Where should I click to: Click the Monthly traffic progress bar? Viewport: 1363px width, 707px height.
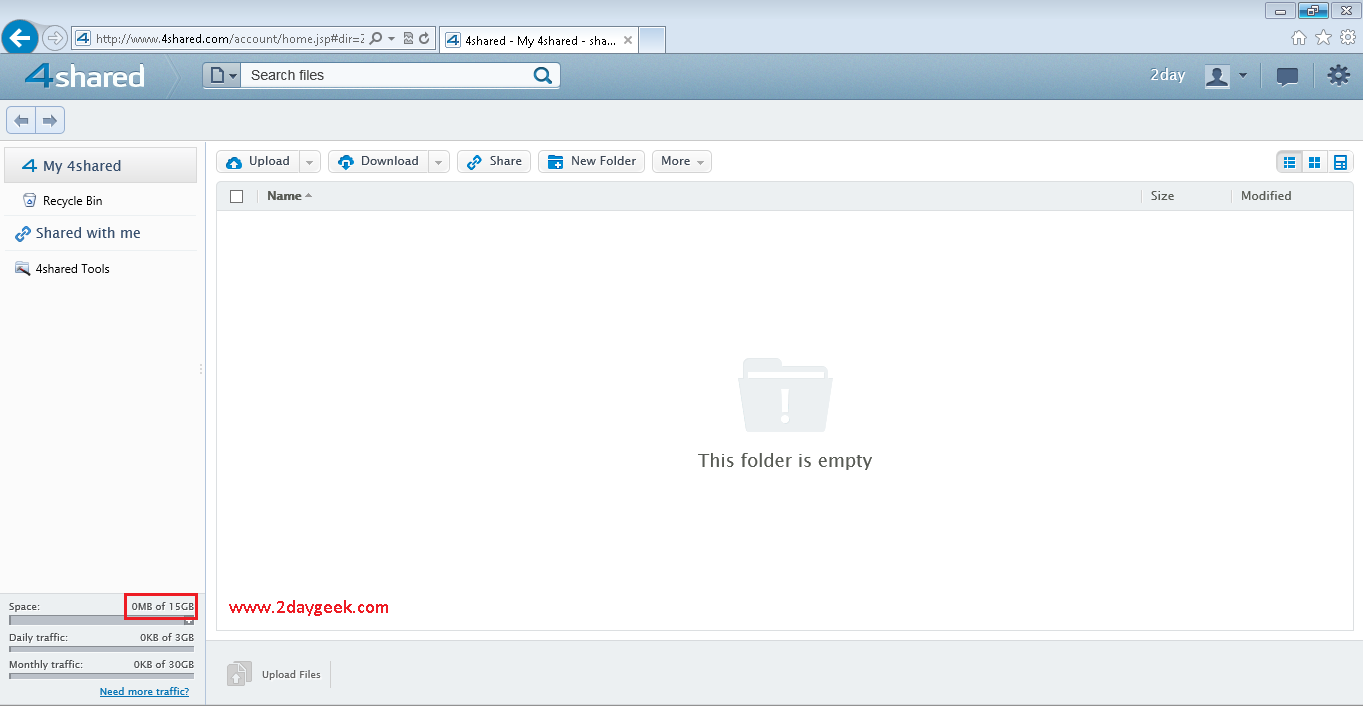pyautogui.click(x=101, y=676)
